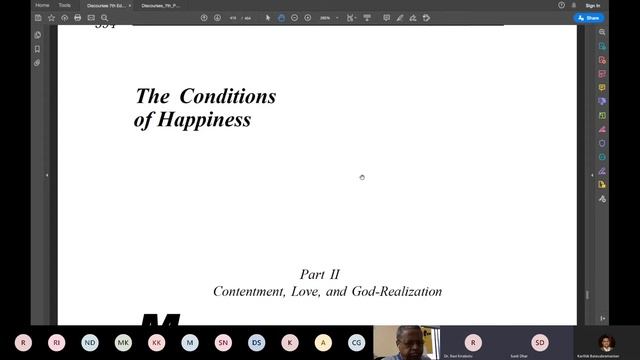The image size is (640, 360).
Task: Open the pink Edit PDF tool
Action: tap(602, 74)
